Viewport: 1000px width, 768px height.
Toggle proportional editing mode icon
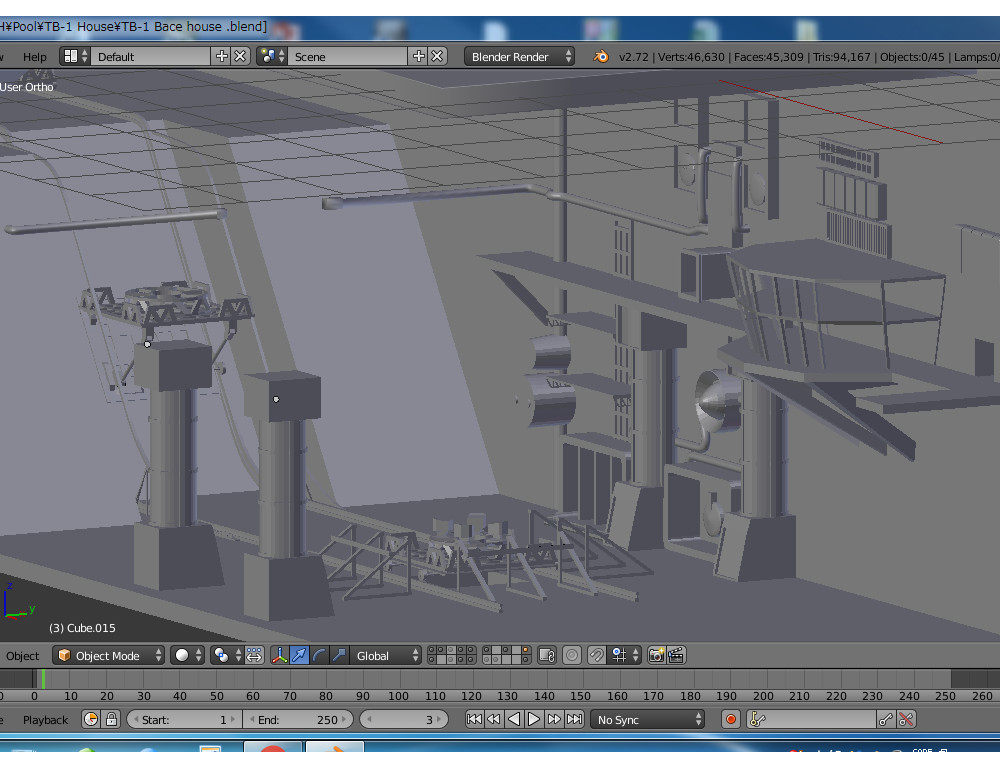tap(572, 655)
